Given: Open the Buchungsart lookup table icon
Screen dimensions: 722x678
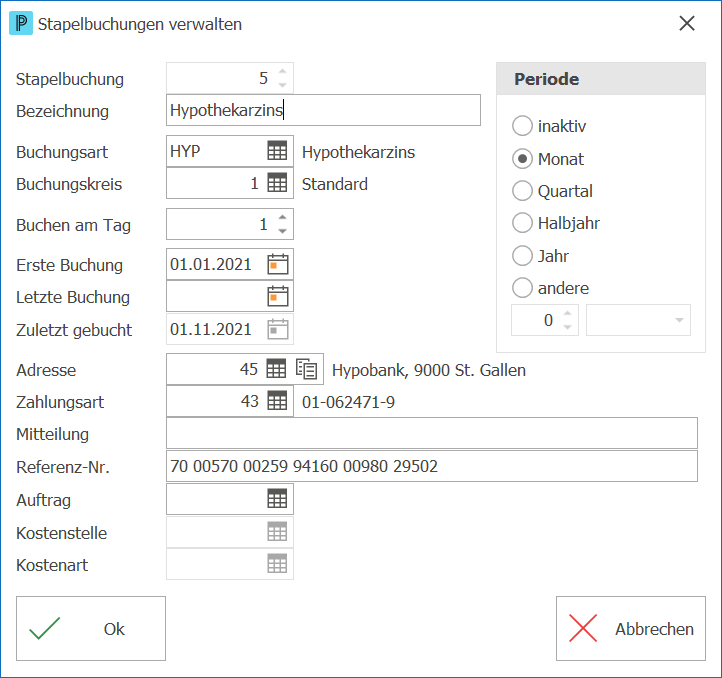Looking at the screenshot, I should (277, 151).
